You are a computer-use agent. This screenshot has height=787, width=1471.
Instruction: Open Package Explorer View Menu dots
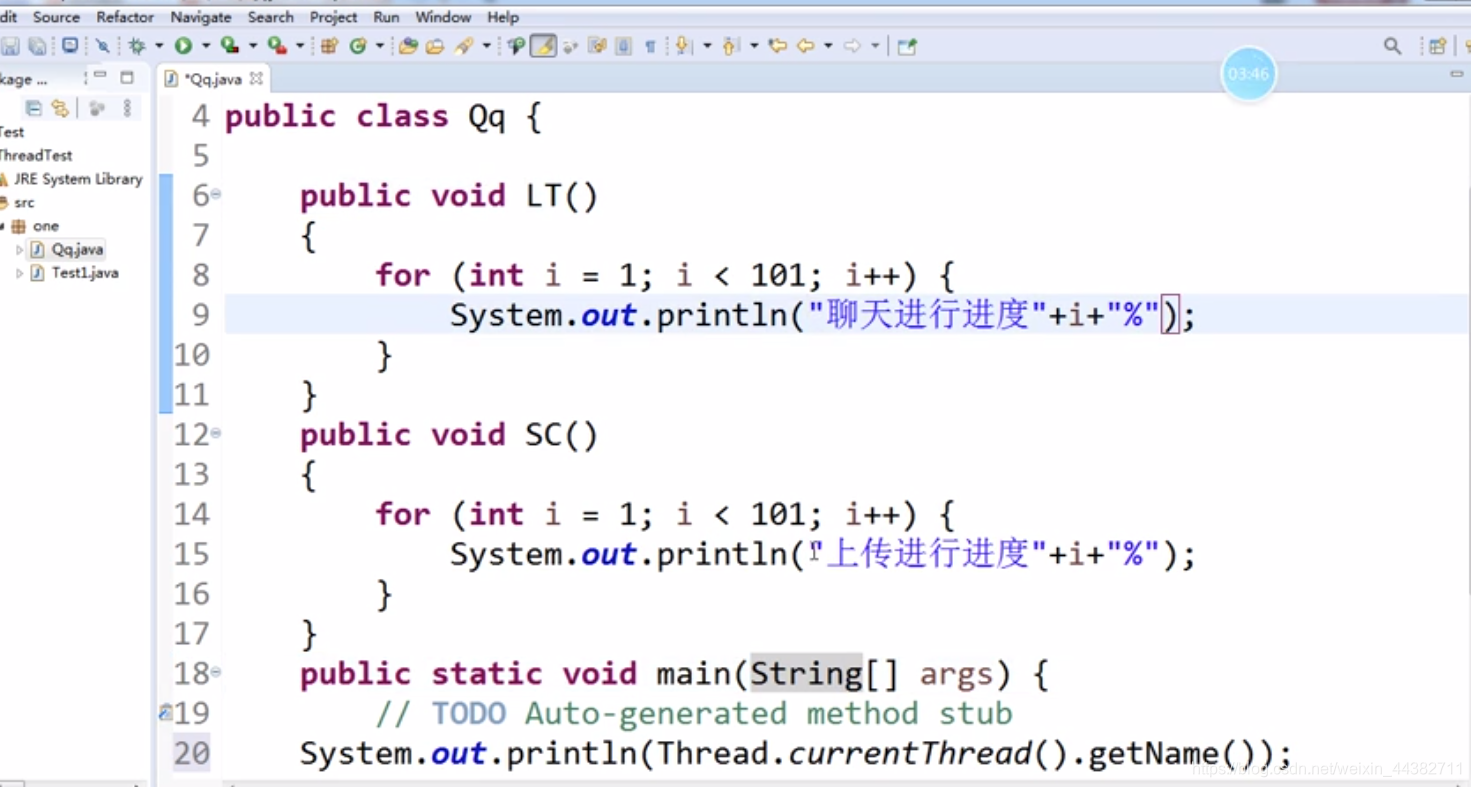coord(127,108)
